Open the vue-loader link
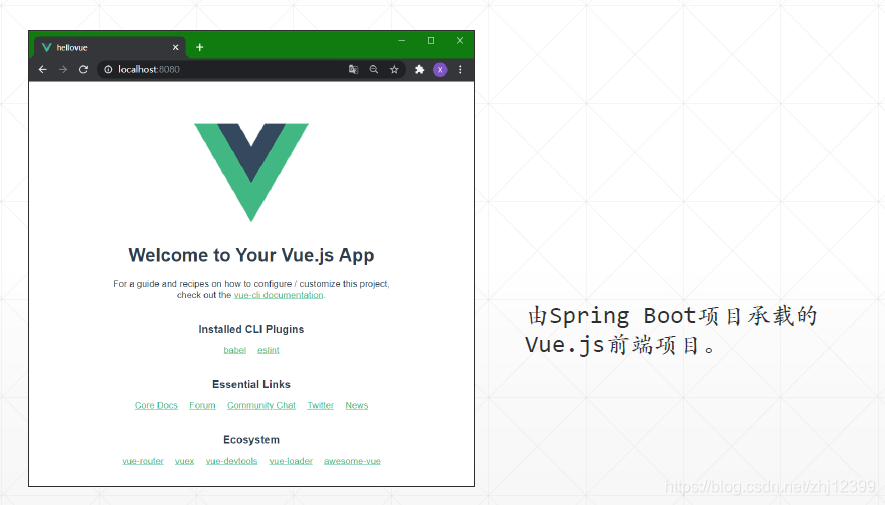This screenshot has width=885, height=505. click(x=291, y=461)
